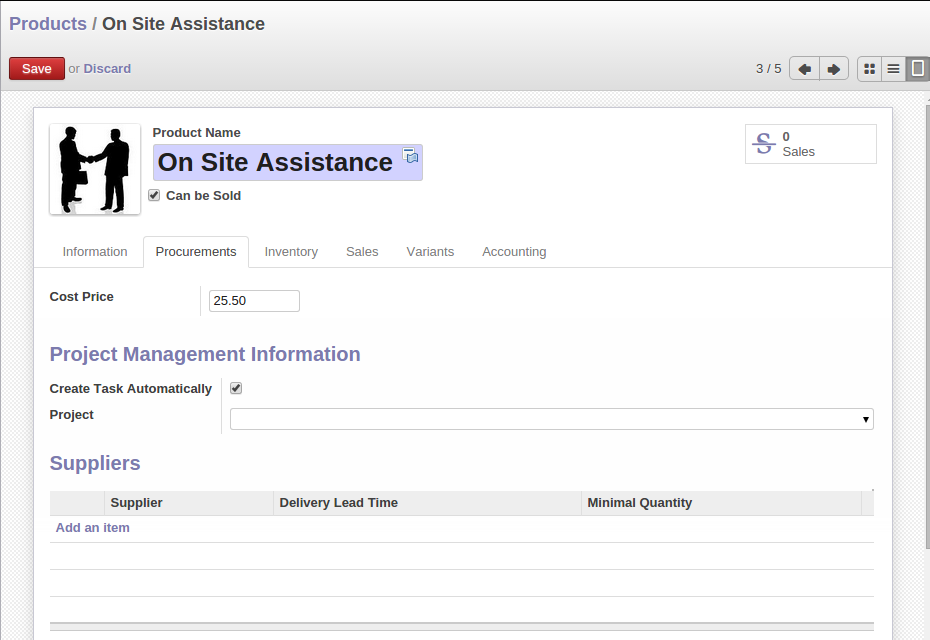Go to the next product record arrow

[x=833, y=69]
